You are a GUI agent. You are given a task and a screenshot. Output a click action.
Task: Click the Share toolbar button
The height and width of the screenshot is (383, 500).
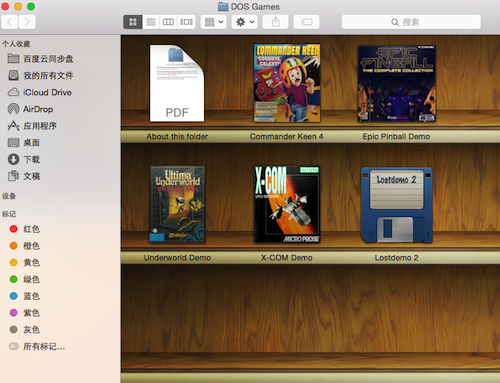(275, 22)
